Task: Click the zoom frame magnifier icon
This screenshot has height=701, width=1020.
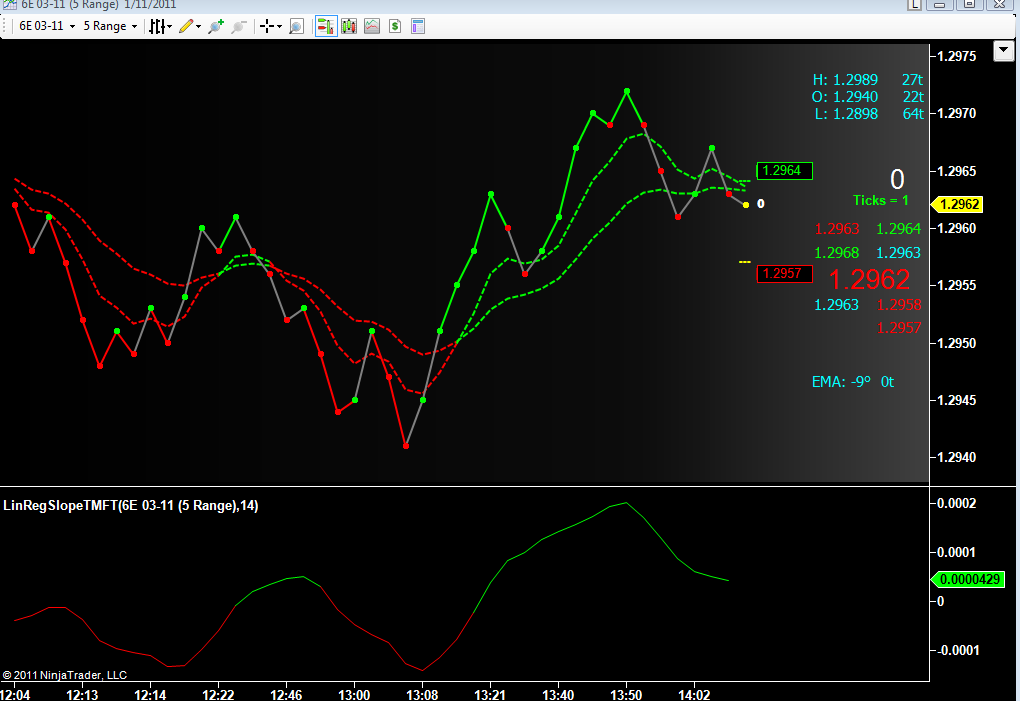Action: tap(296, 26)
